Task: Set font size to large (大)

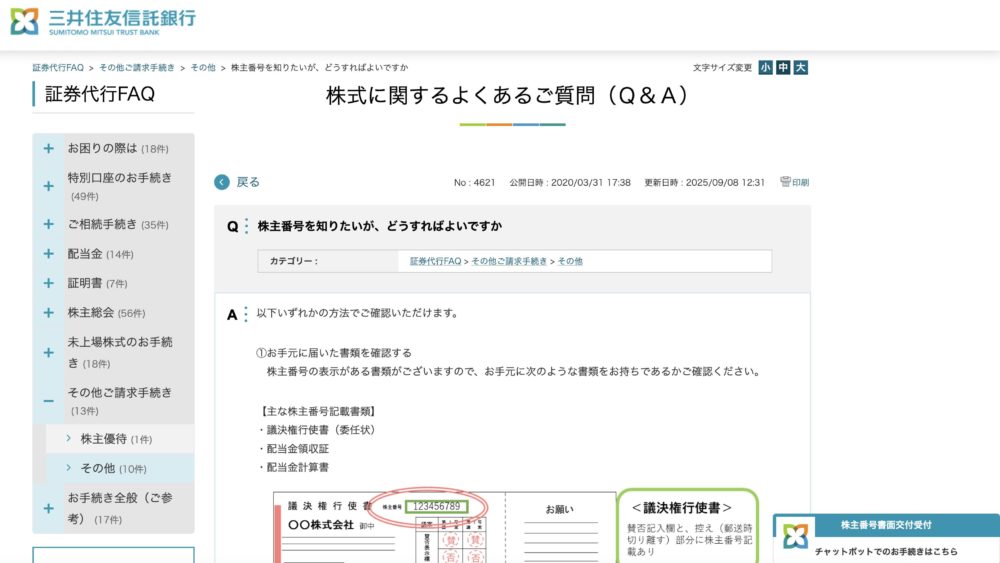Action: 800,68
